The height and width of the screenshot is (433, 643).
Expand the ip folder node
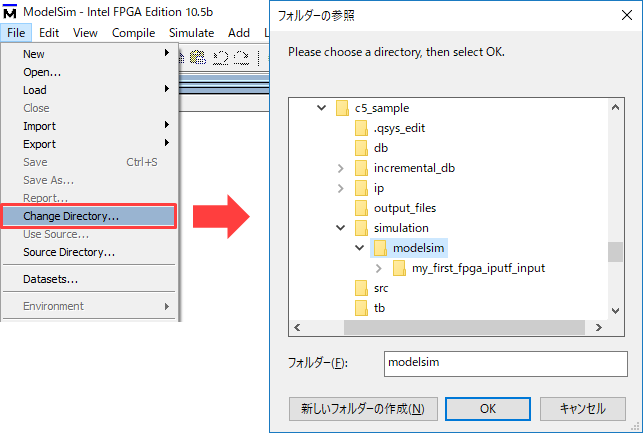340,188
